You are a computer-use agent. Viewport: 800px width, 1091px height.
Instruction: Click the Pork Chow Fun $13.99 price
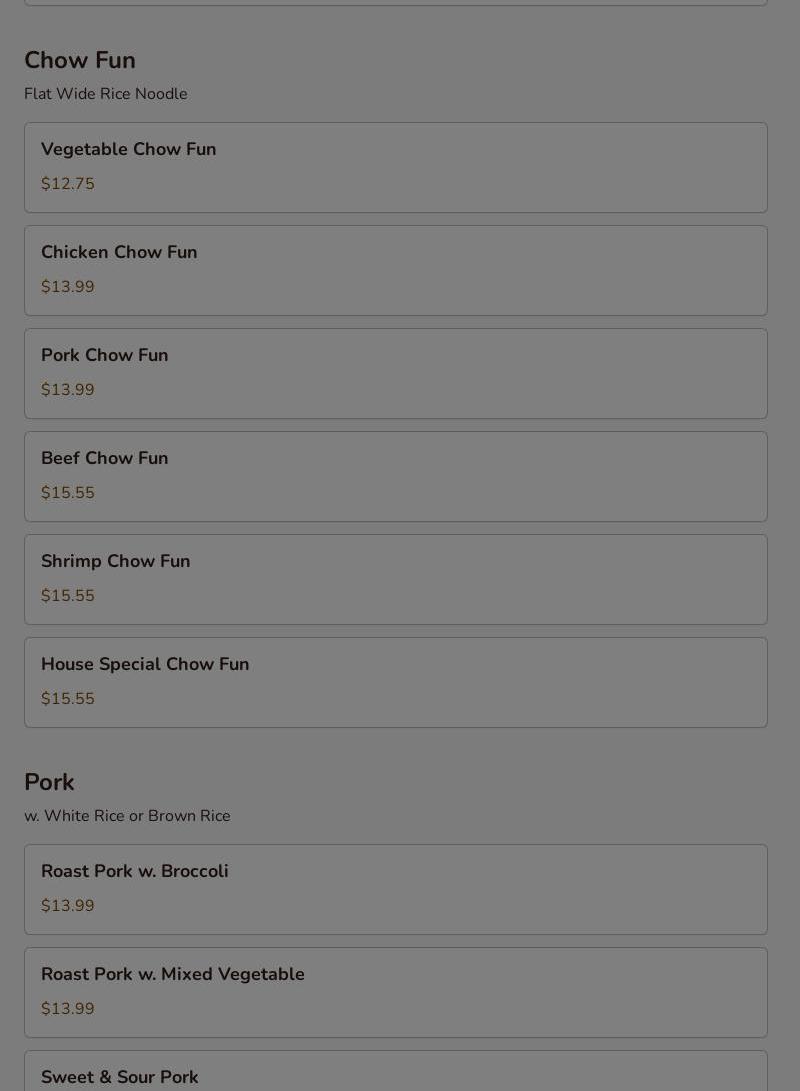(x=67, y=390)
